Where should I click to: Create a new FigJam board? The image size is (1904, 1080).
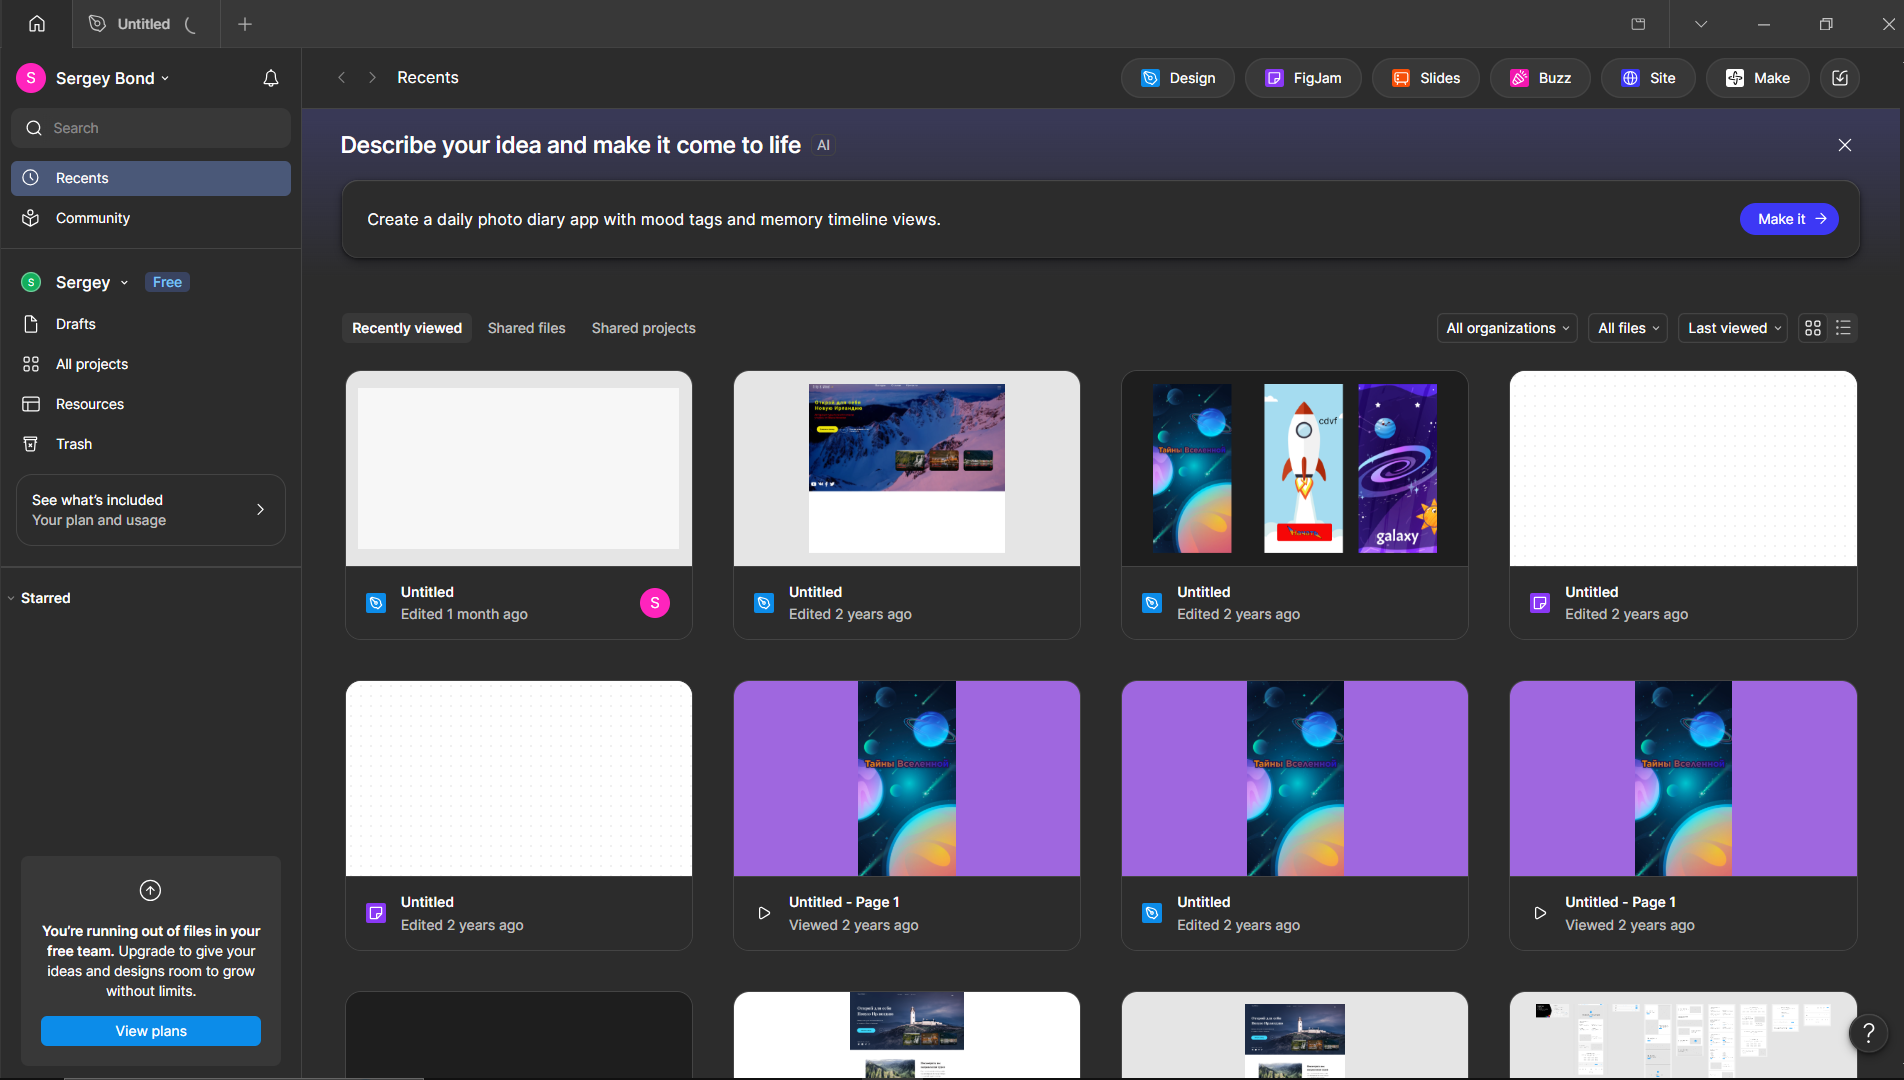pos(1303,78)
